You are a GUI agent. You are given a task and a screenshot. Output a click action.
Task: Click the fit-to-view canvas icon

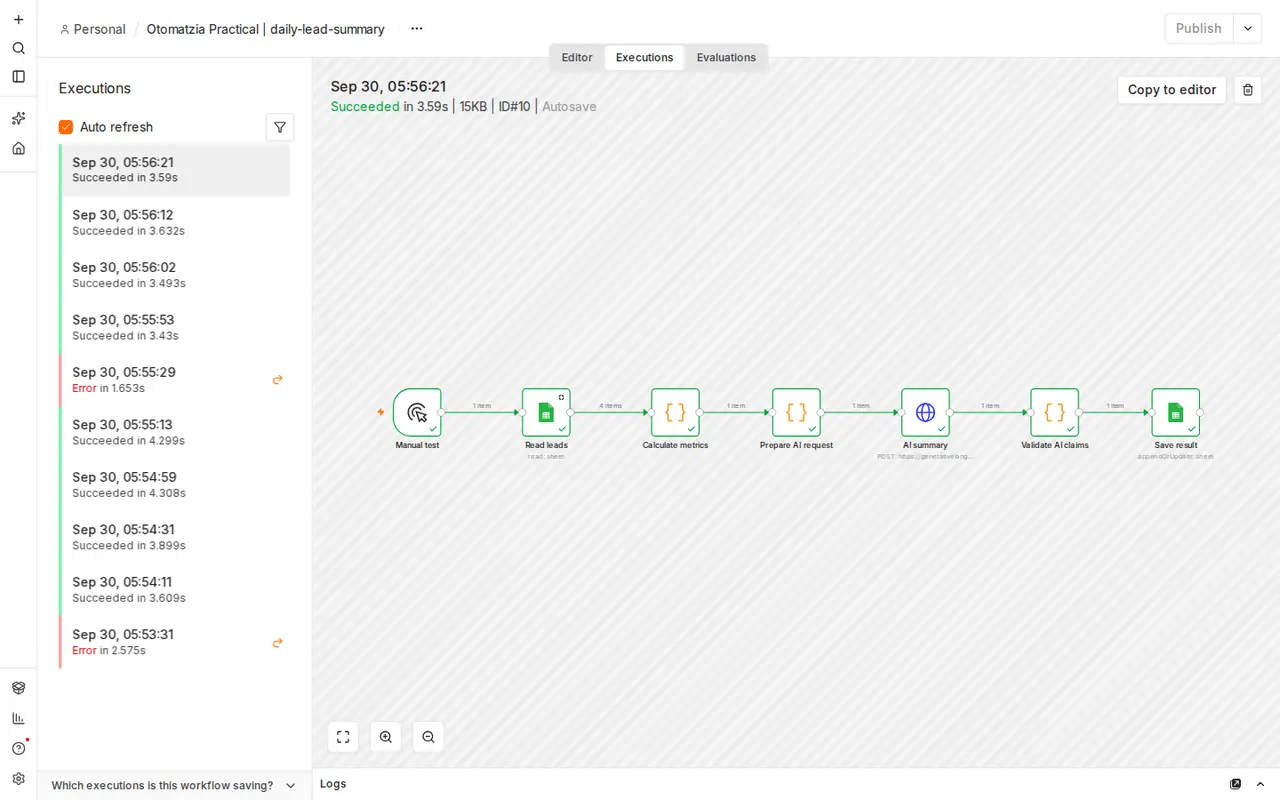[x=343, y=737]
